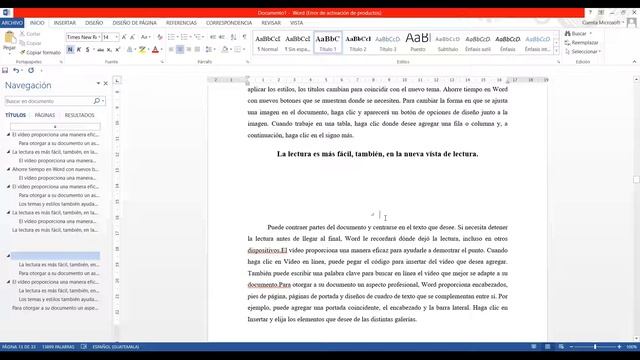Screen dimensions: 640x360
Task: Switch to the REVISAR tab
Action: [x=271, y=23]
